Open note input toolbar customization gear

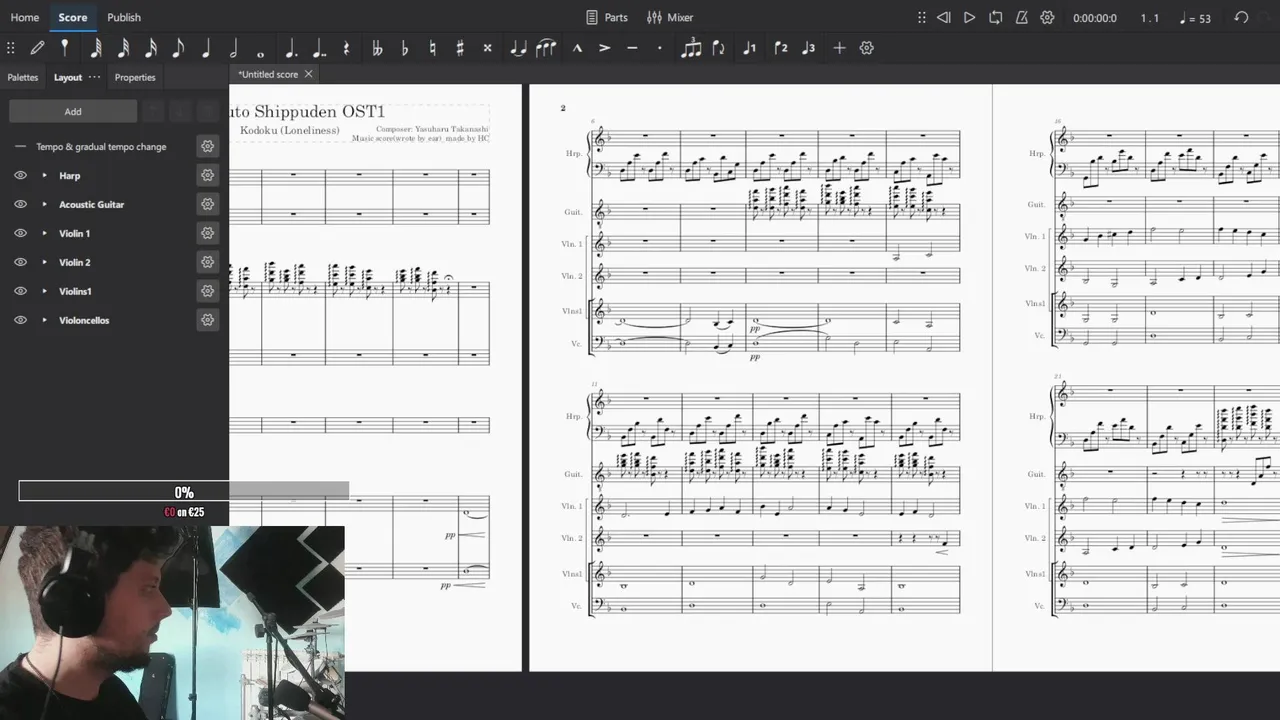click(x=867, y=48)
